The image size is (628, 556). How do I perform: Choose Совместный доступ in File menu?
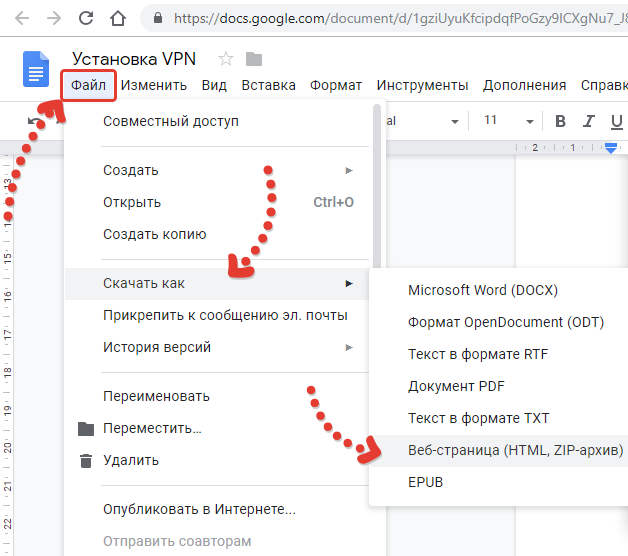click(x=217, y=121)
